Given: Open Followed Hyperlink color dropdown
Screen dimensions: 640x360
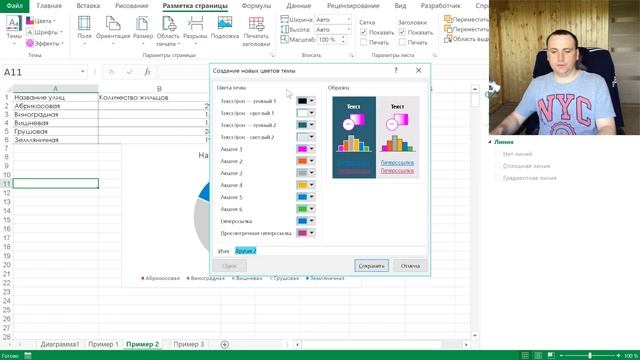Looking at the screenshot, I should tap(306, 233).
